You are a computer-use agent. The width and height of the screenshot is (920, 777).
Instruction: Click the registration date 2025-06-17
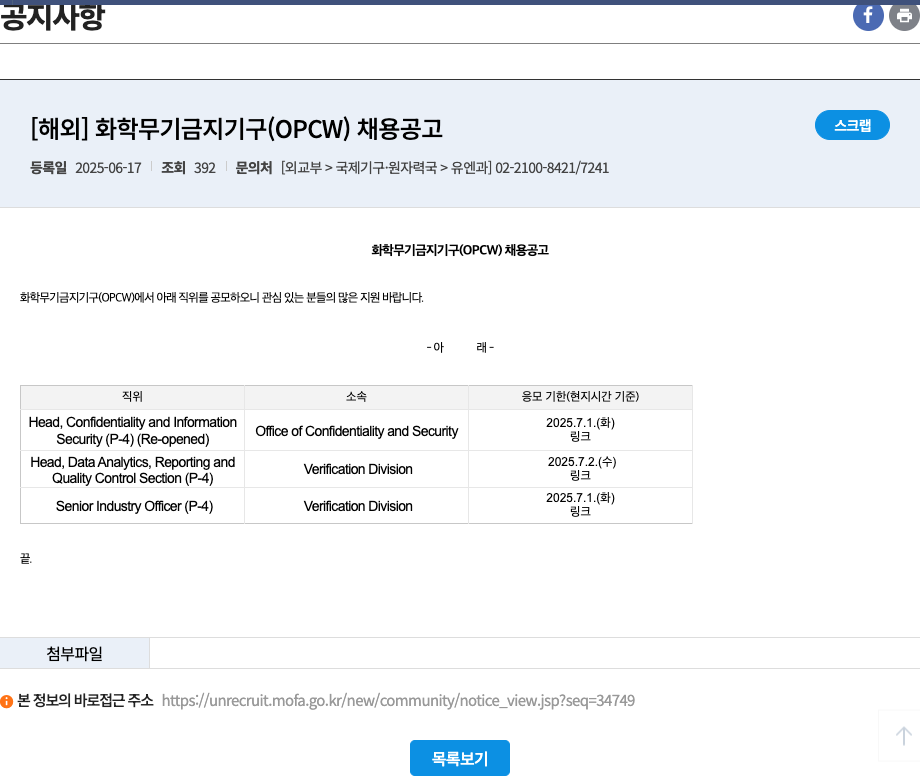pos(109,168)
